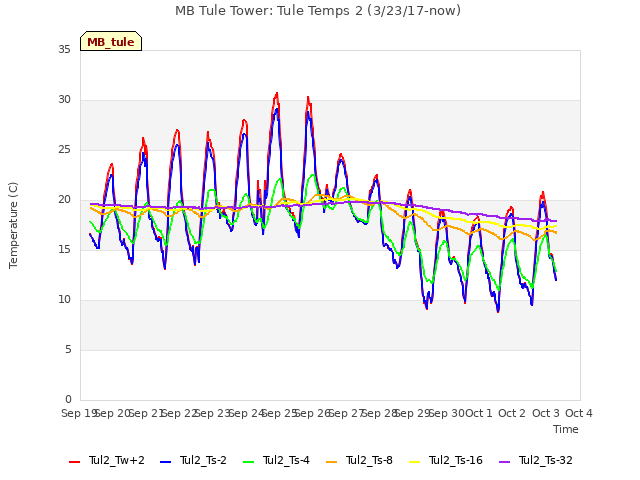The image size is (640, 480).
Task: Click the Oct 3 x-axis tick label
Action: click(x=546, y=413)
